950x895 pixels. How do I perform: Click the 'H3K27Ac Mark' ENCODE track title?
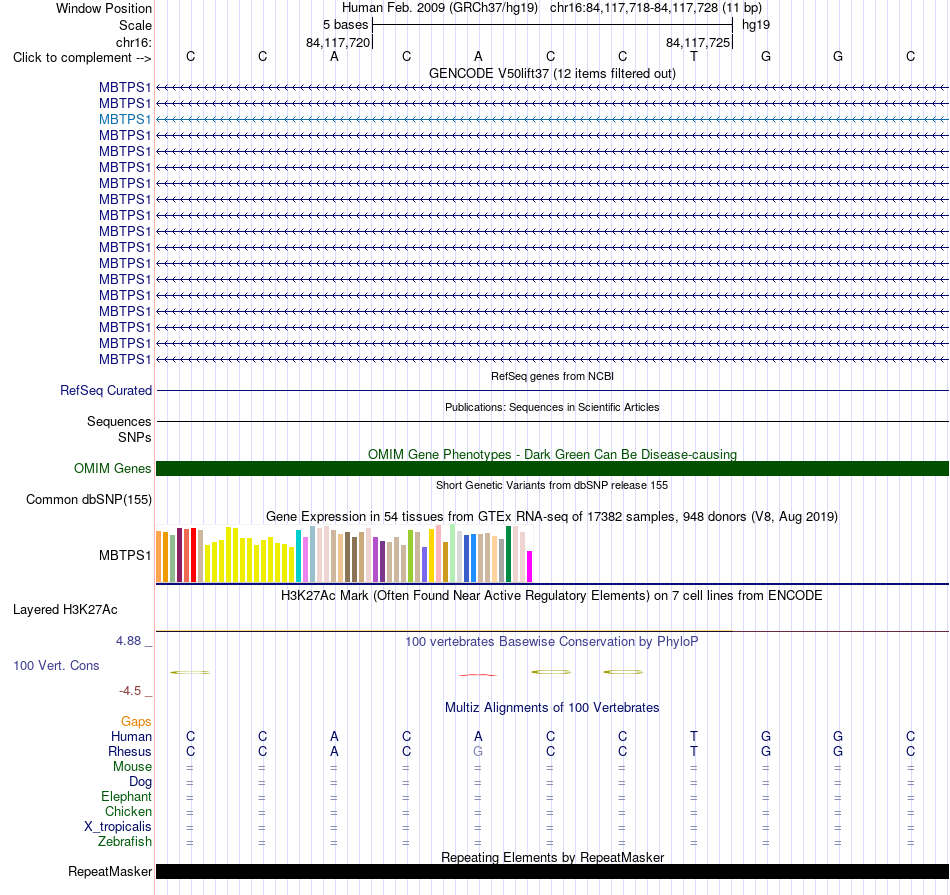pyautogui.click(x=552, y=595)
